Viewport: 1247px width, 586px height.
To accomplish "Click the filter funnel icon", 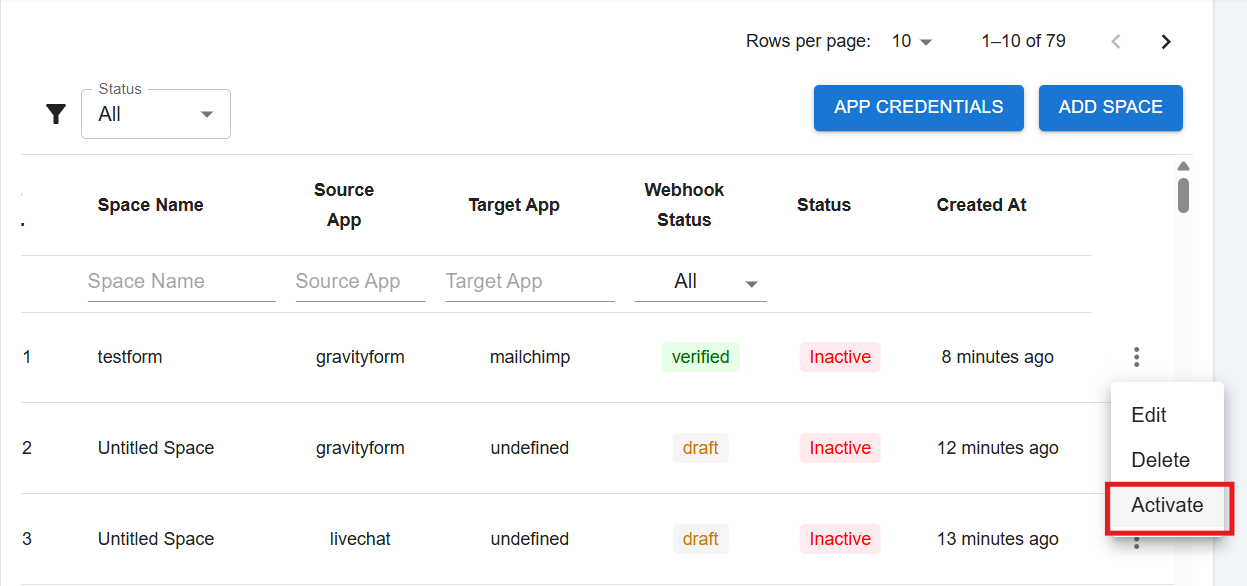I will pyautogui.click(x=56, y=114).
